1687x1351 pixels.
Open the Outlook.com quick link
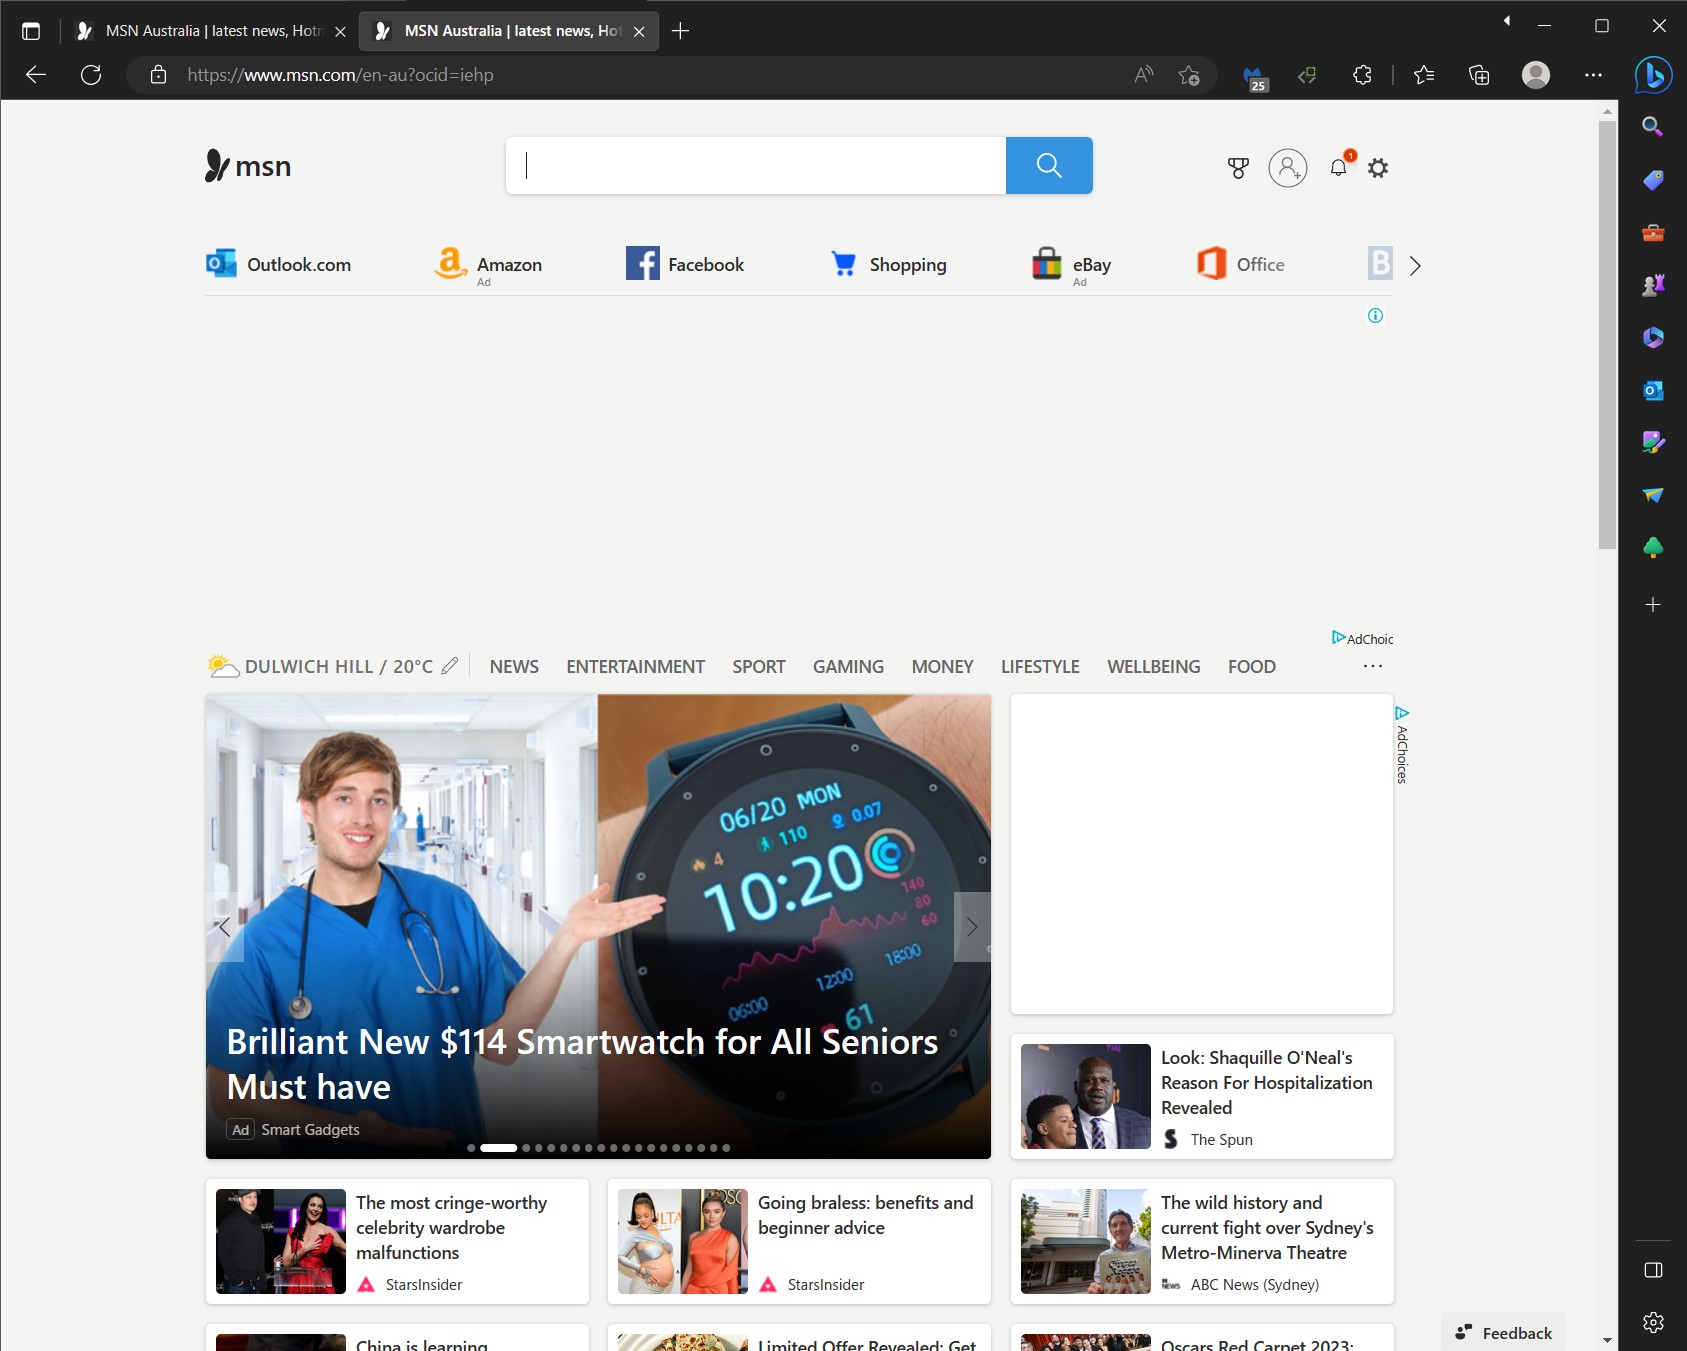(x=278, y=264)
